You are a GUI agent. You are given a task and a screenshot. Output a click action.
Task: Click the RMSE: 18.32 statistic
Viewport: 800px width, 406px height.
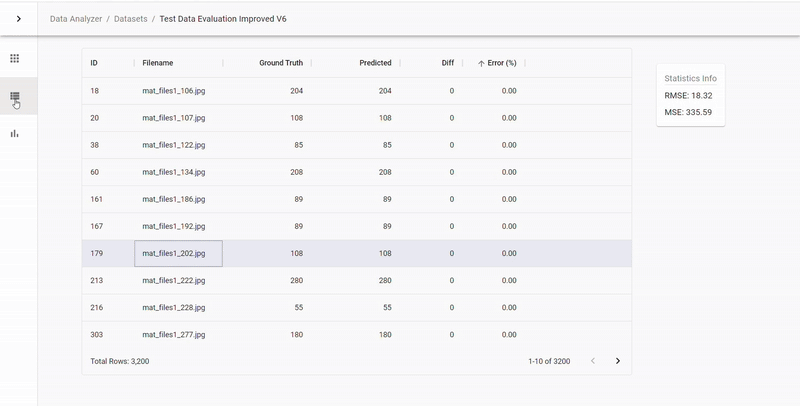coord(688,95)
